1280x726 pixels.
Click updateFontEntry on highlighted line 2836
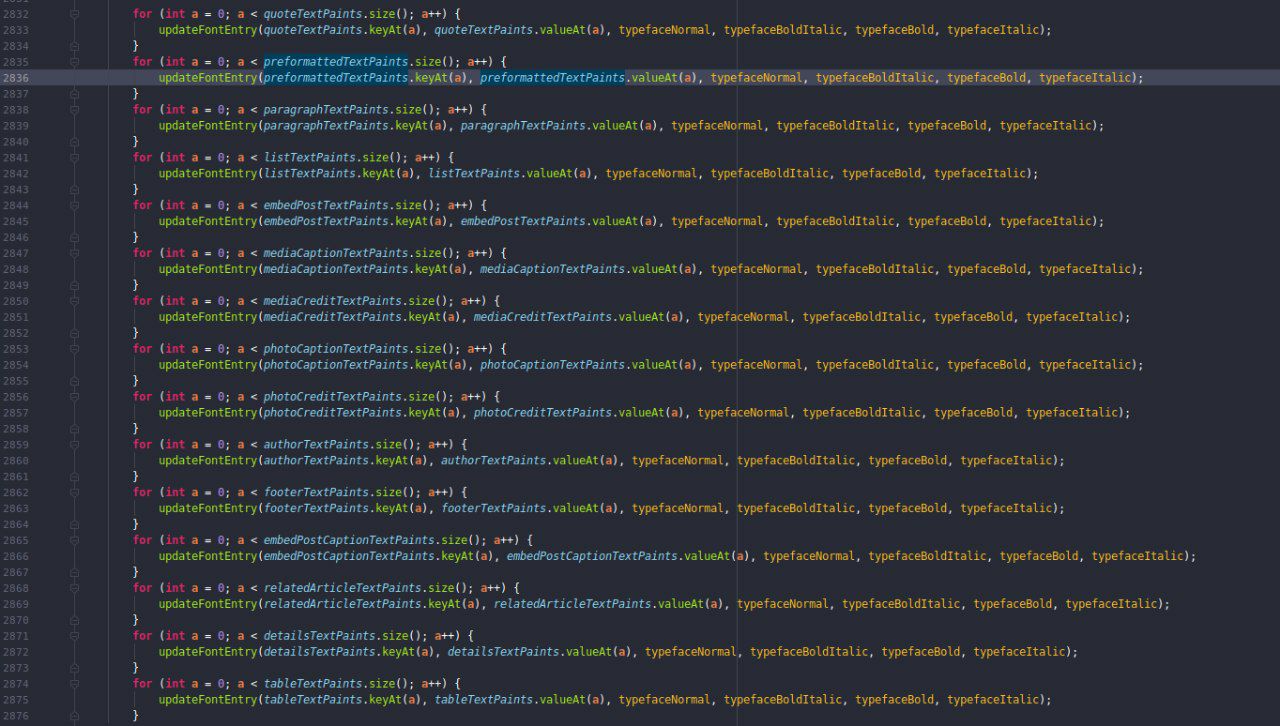coord(207,78)
